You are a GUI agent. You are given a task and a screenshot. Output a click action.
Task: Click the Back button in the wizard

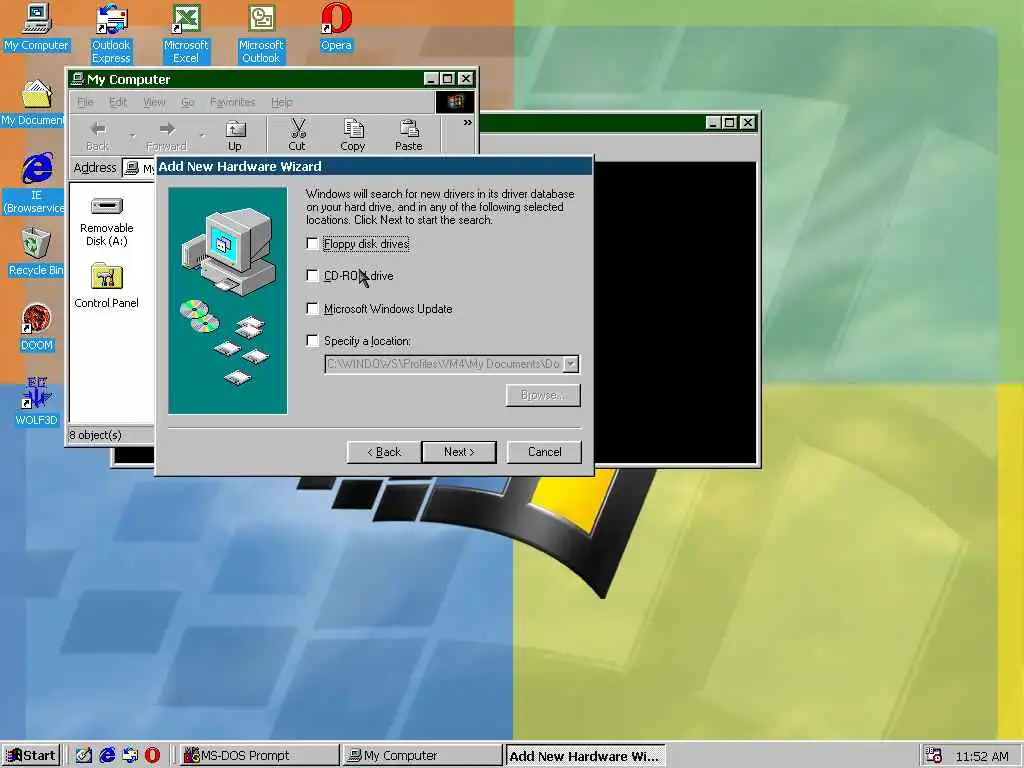[384, 452]
